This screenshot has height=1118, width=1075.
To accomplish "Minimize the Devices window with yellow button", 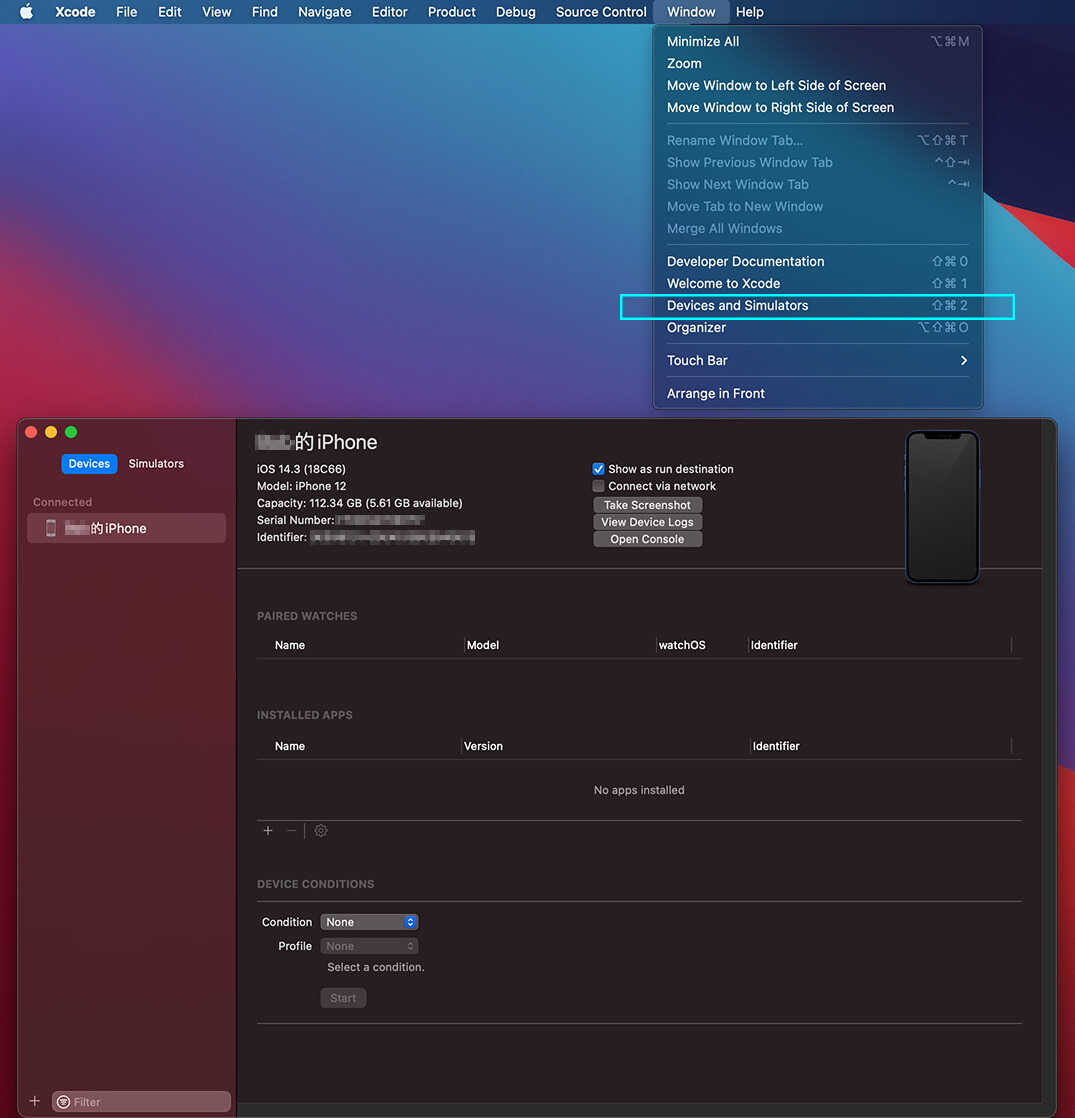I will click(x=51, y=432).
